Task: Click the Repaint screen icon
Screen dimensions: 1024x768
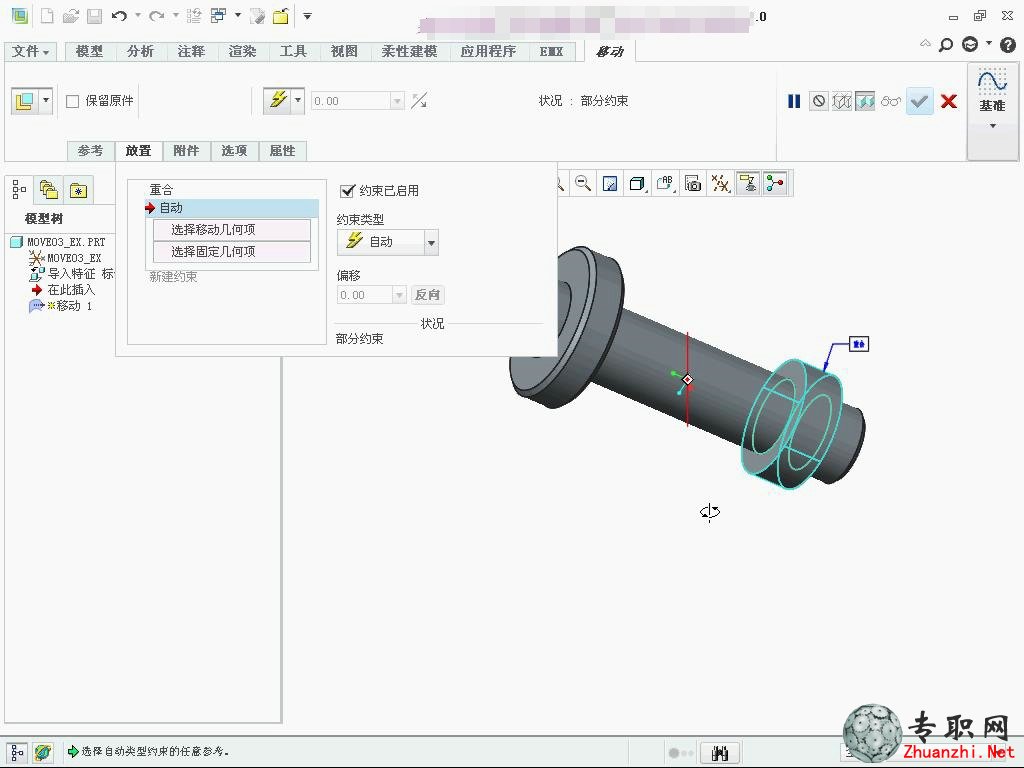Action: 610,184
